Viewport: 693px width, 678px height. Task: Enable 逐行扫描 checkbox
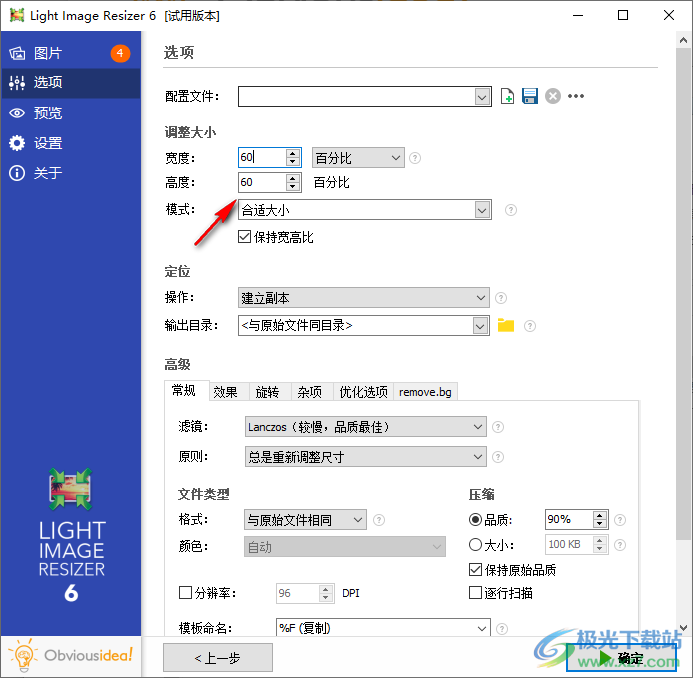[475, 593]
